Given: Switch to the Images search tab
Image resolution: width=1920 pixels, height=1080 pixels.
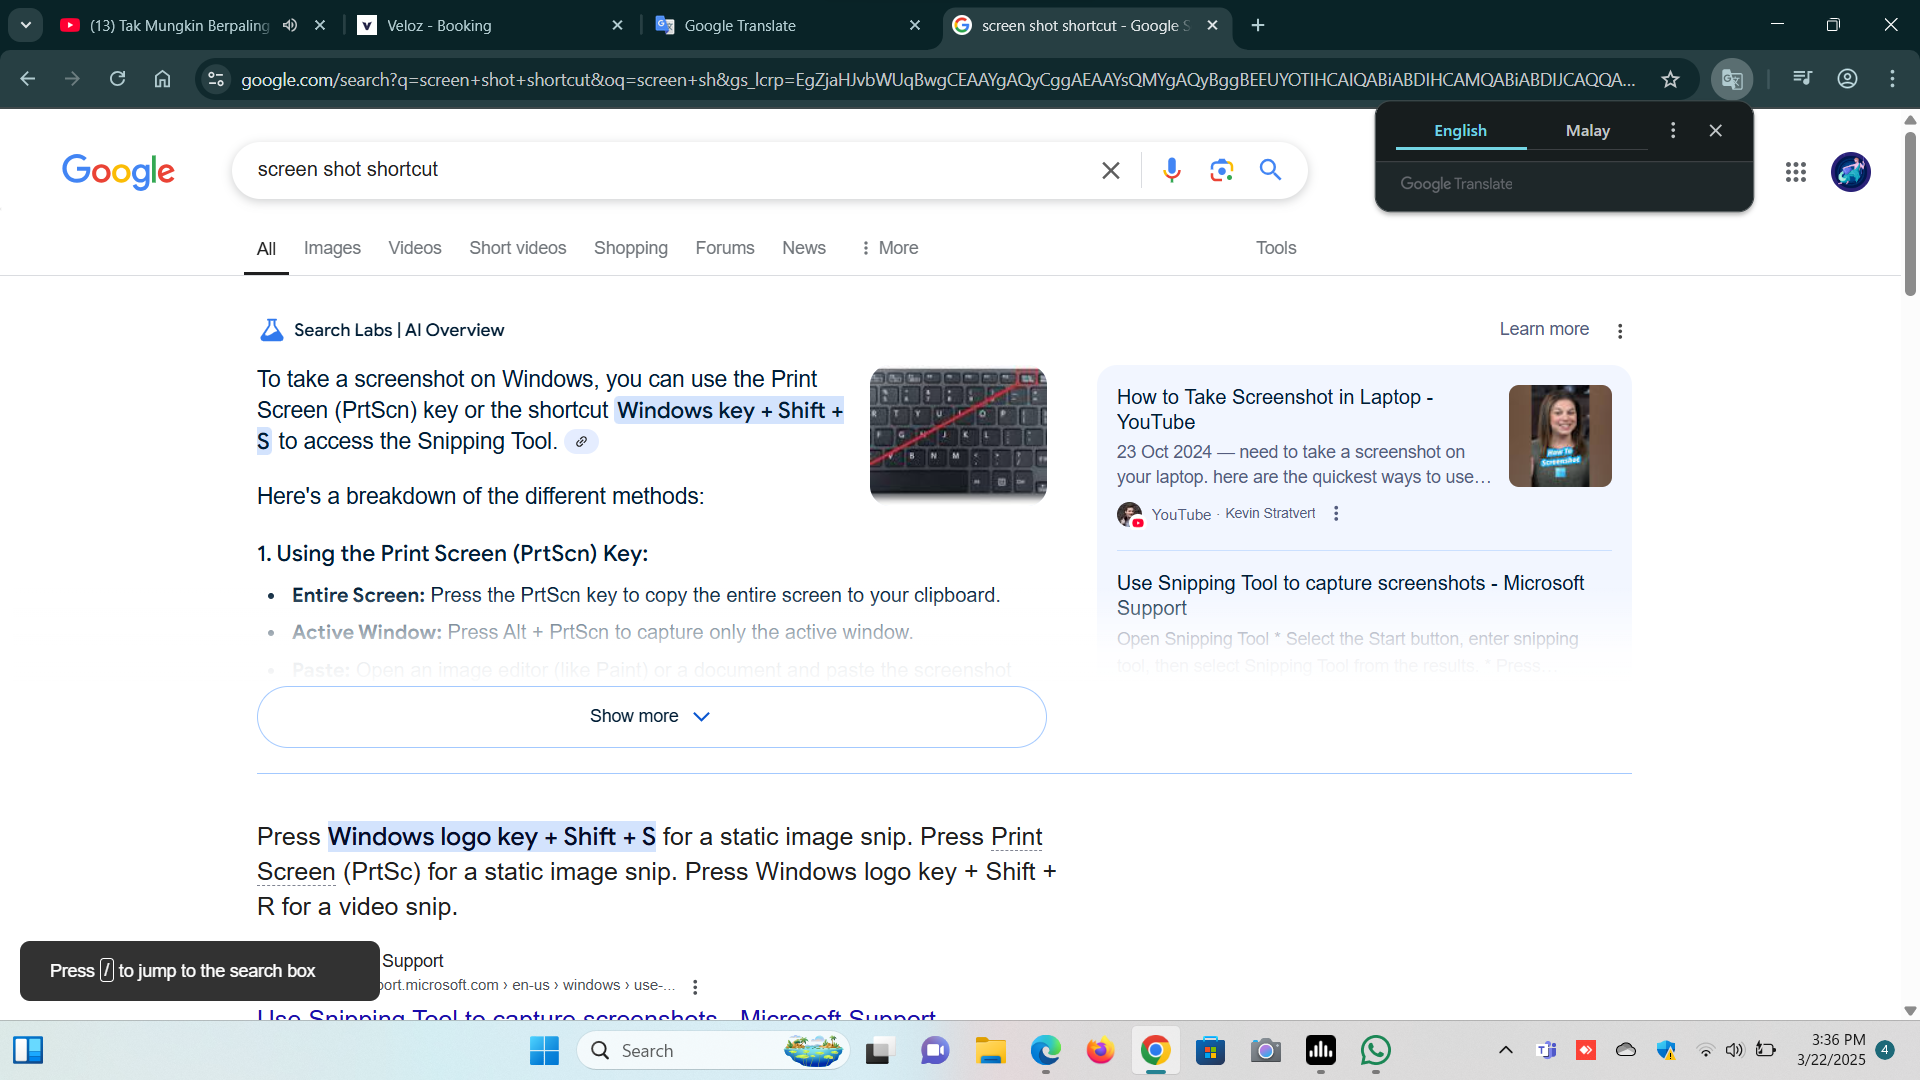Looking at the screenshot, I should tap(332, 248).
